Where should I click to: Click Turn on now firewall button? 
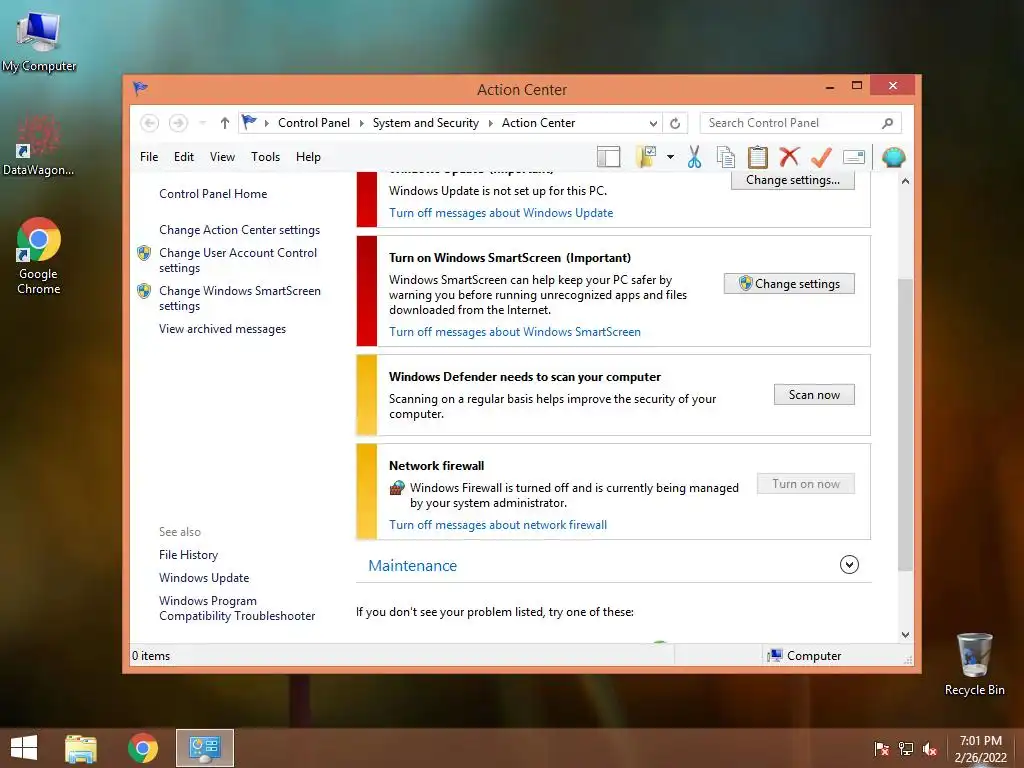[x=806, y=484]
